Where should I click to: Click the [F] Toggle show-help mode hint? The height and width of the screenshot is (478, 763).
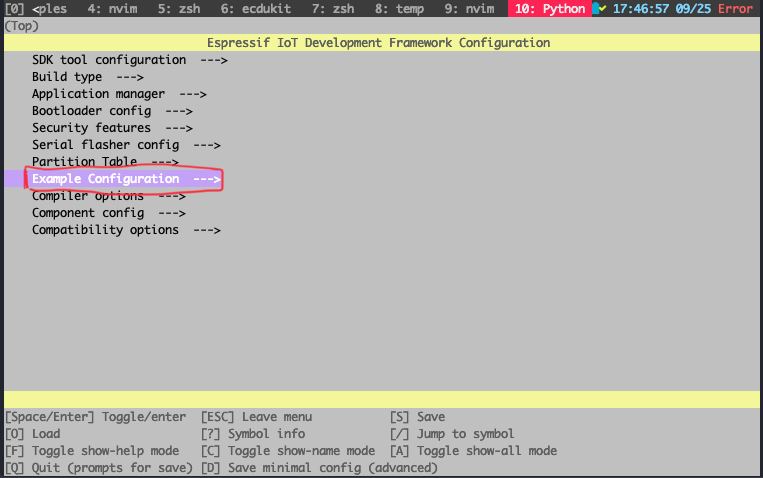tap(92, 451)
